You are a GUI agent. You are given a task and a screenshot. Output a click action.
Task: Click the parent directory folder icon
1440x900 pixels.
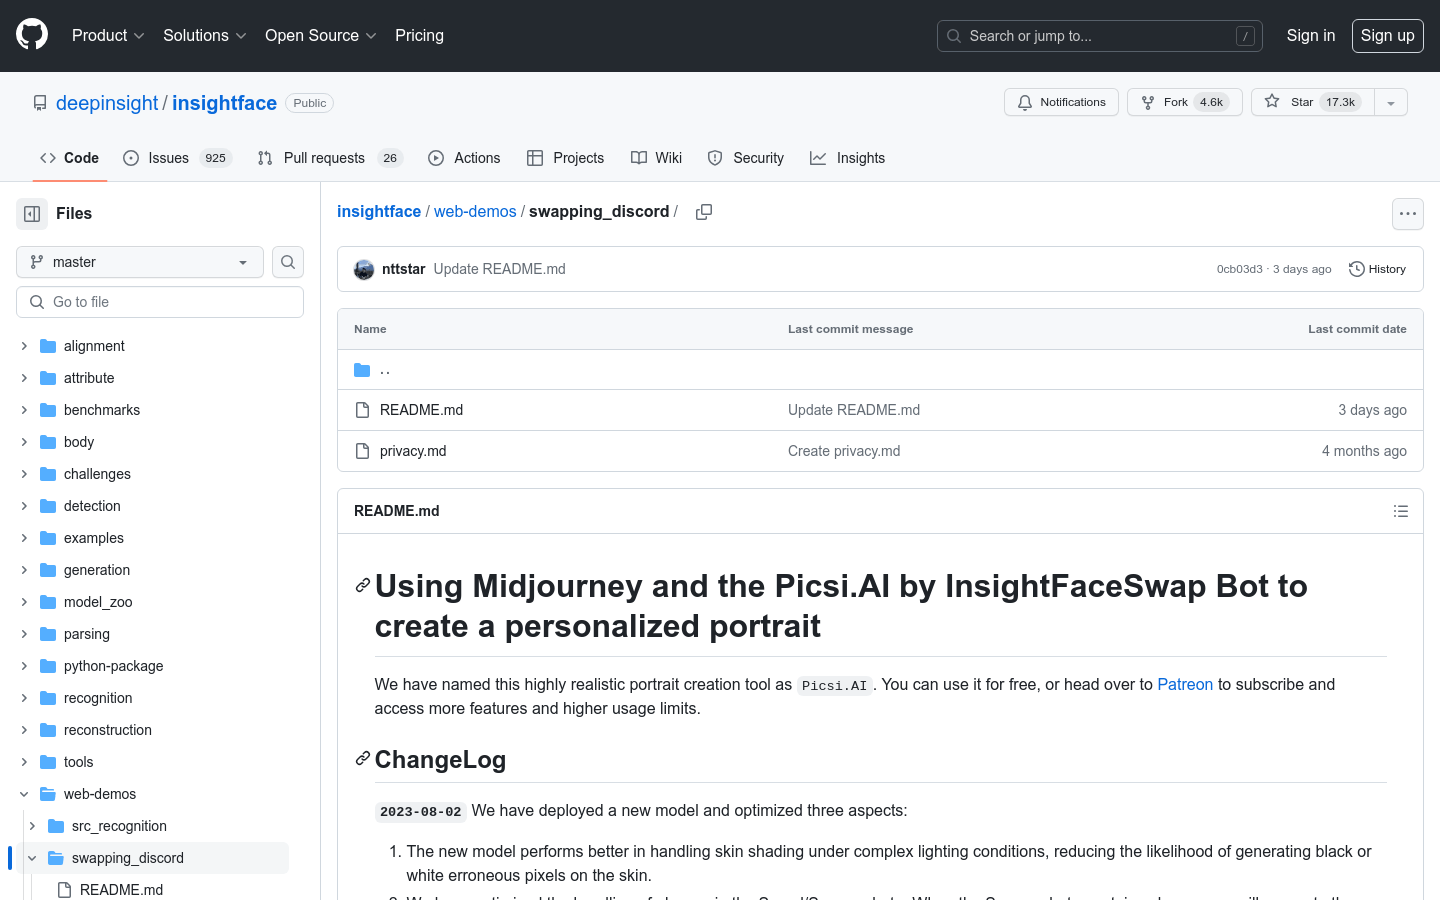click(x=362, y=370)
